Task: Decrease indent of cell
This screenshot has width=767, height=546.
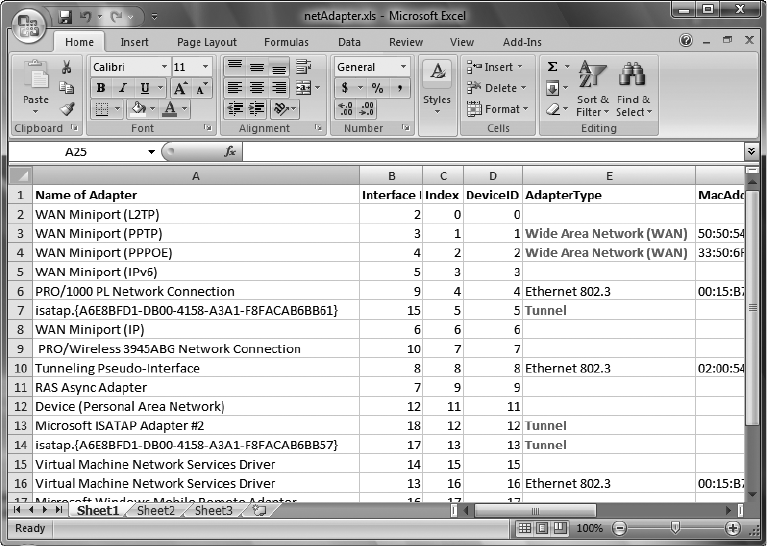Action: tap(235, 109)
